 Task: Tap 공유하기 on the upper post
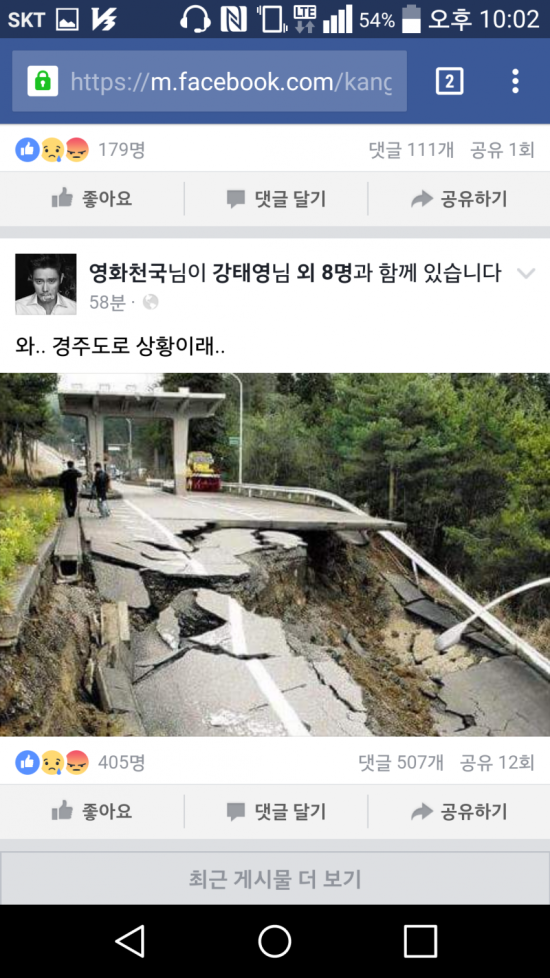pyautogui.click(x=459, y=199)
